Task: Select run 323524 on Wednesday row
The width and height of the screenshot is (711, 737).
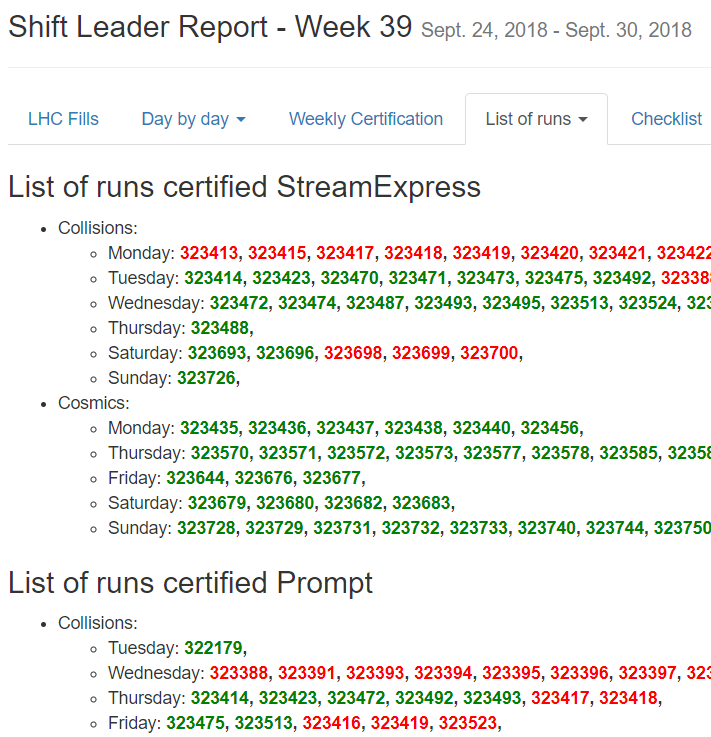Action: click(x=648, y=303)
